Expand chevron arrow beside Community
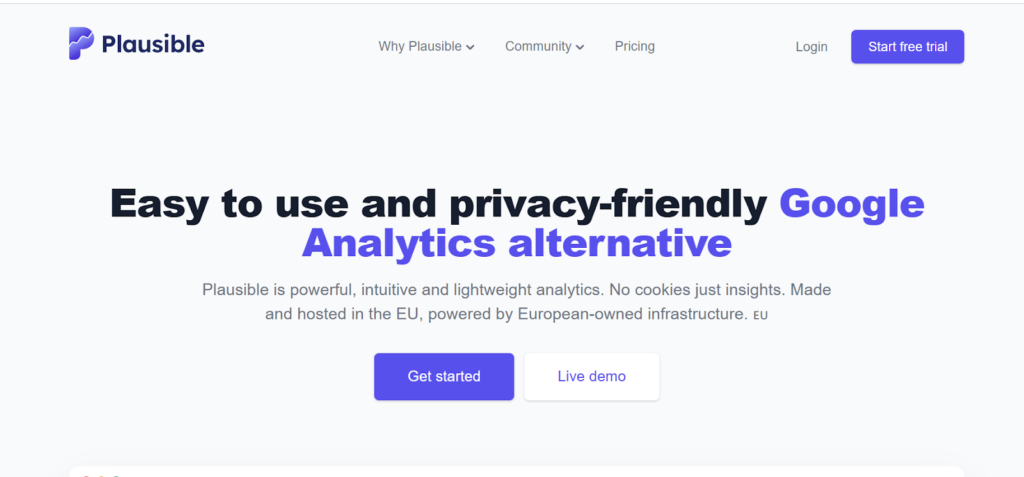 580,47
